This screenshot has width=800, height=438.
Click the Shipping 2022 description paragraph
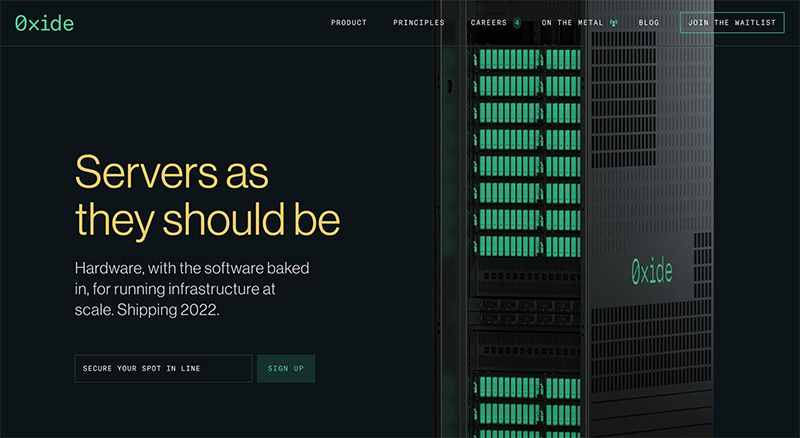182,289
